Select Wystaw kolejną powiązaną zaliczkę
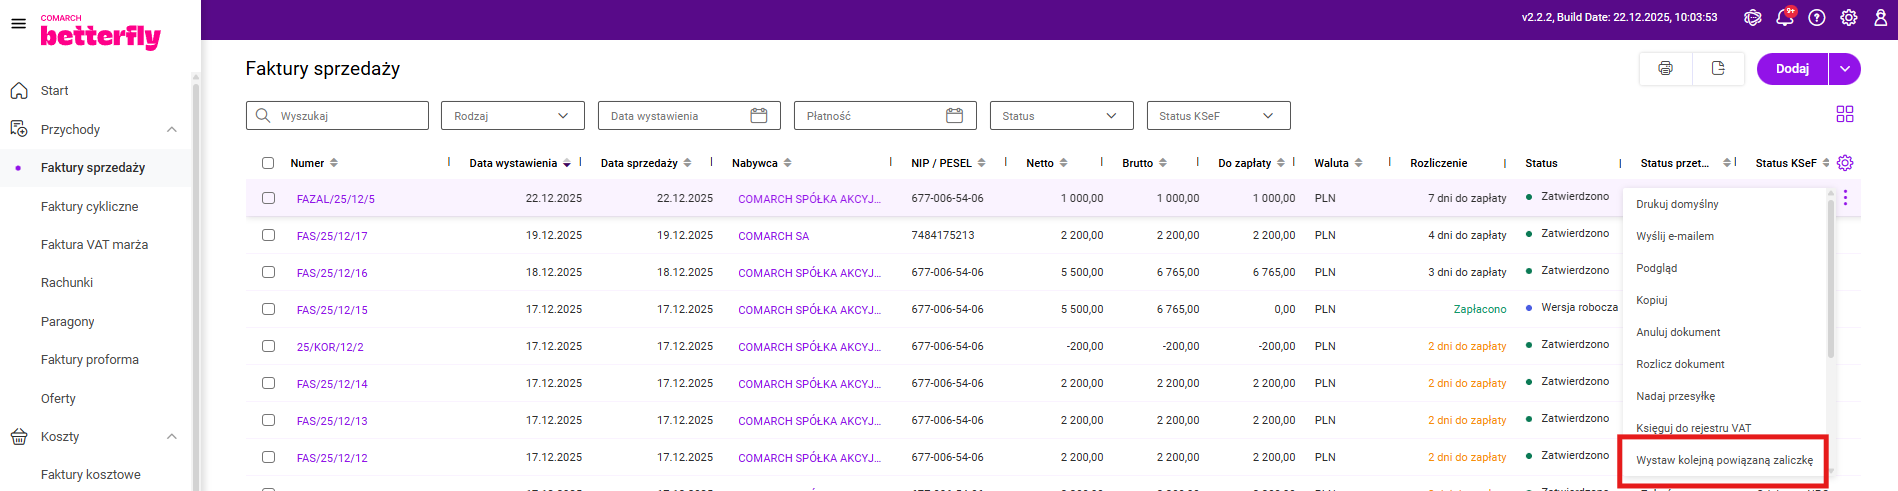Image resolution: width=1898 pixels, height=491 pixels. coord(1723,460)
